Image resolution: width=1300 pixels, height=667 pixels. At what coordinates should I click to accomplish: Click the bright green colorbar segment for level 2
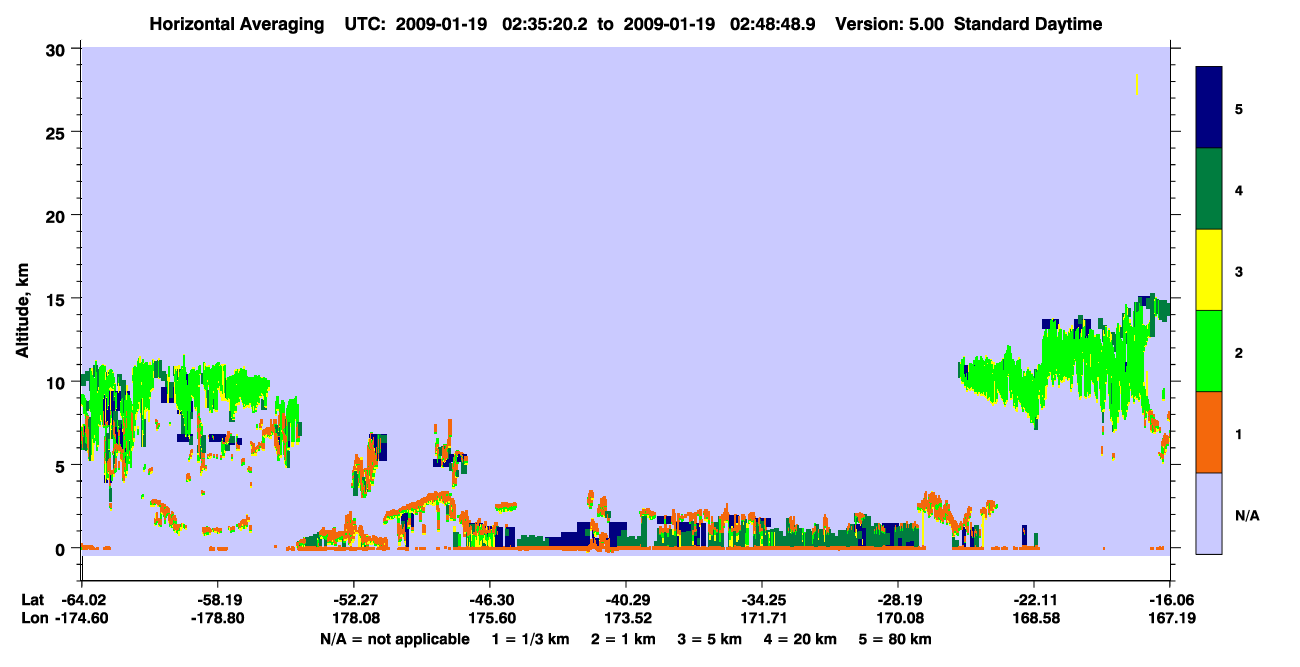(x=1209, y=351)
